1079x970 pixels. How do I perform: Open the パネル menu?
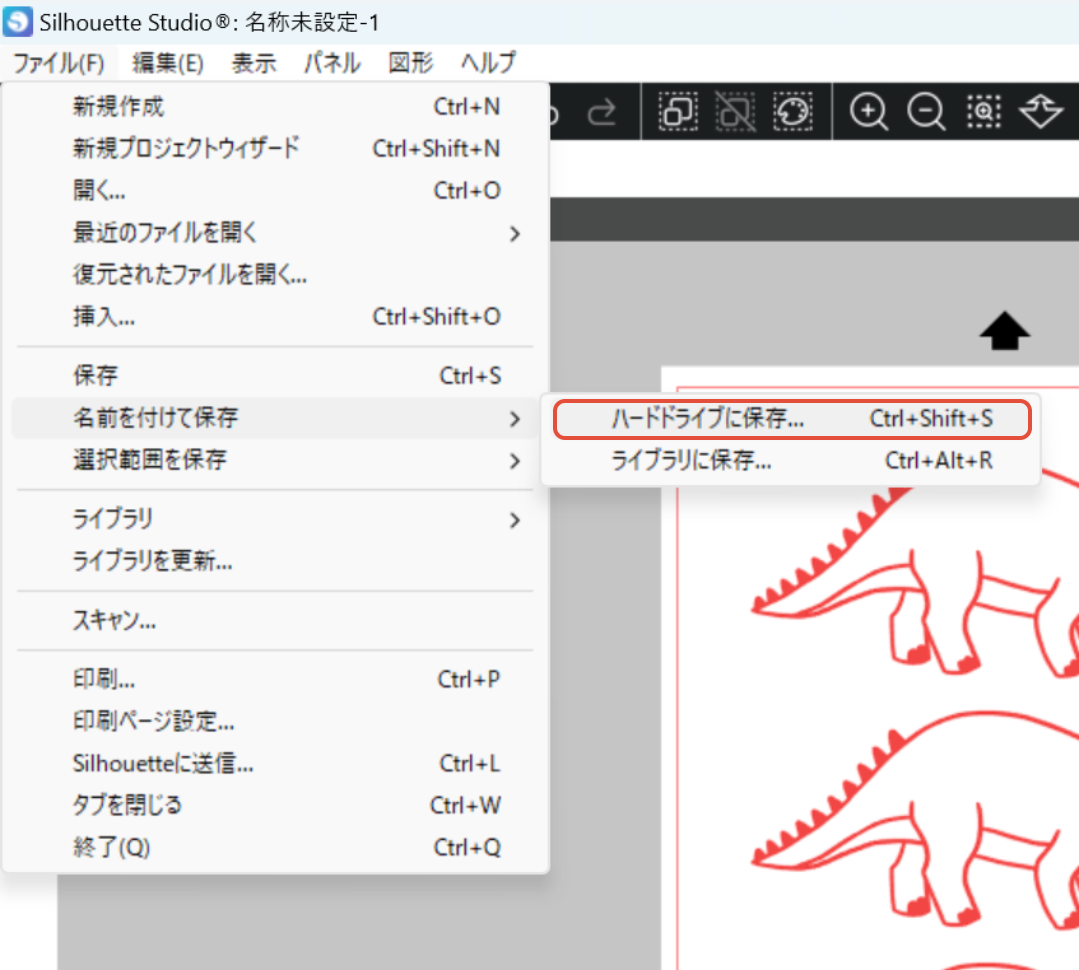[332, 63]
